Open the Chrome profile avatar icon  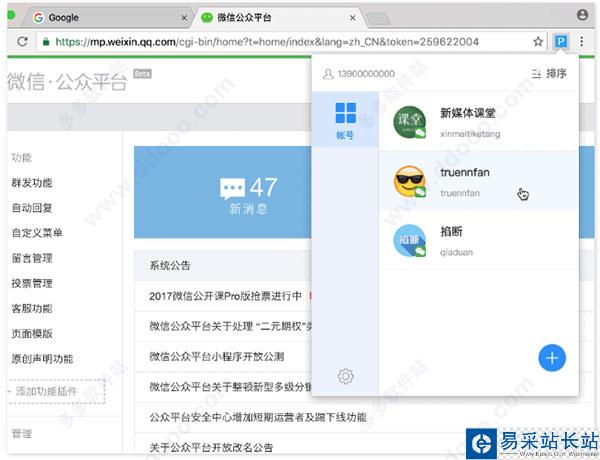[582, 15]
